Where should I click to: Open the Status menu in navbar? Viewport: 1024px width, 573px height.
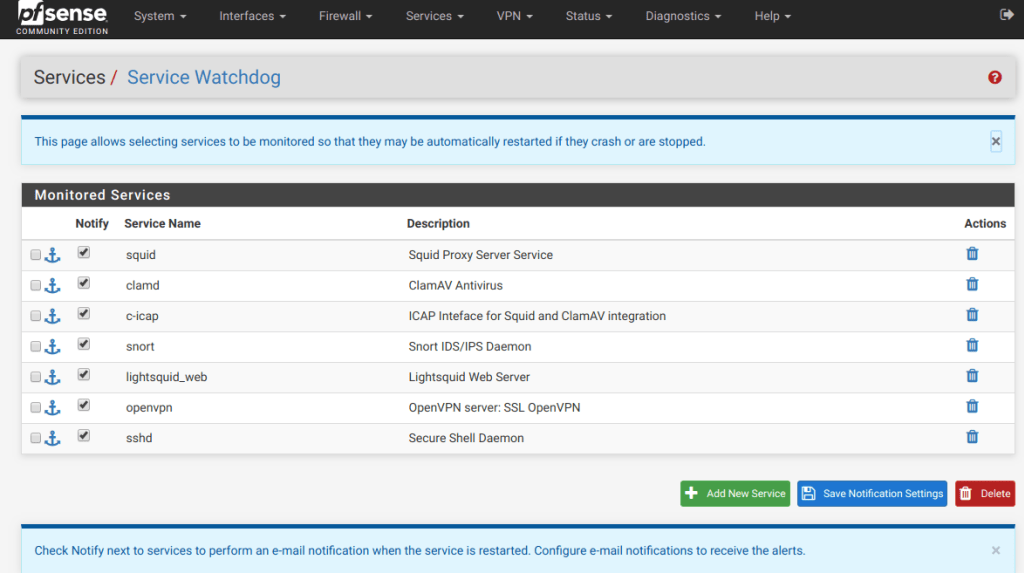point(589,16)
